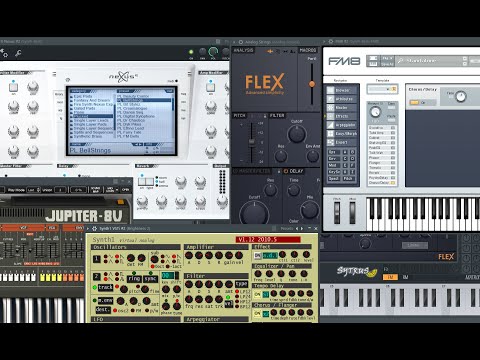Click dest. button in Synth1
480x360 pixels.
pyautogui.click(x=103, y=309)
